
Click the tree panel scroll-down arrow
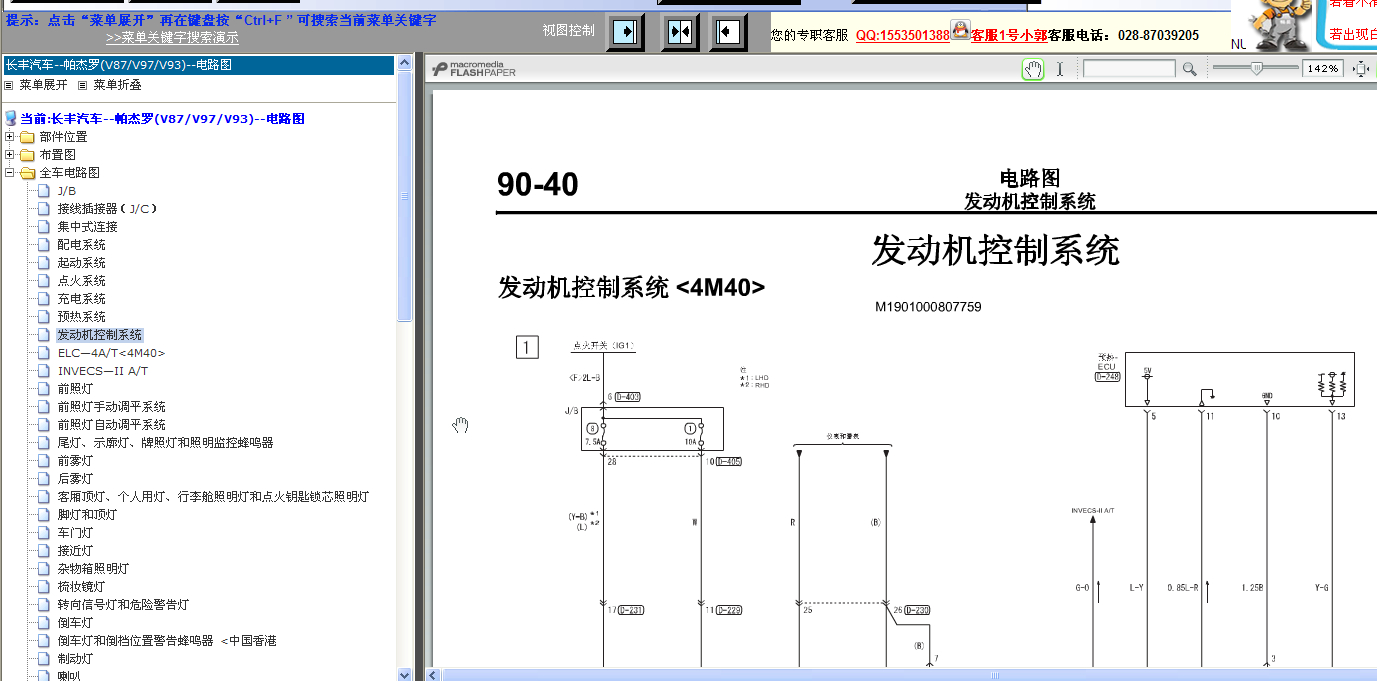coord(405,674)
